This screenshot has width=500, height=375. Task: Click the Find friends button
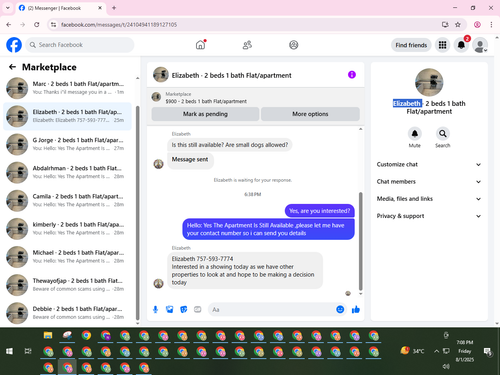click(411, 45)
